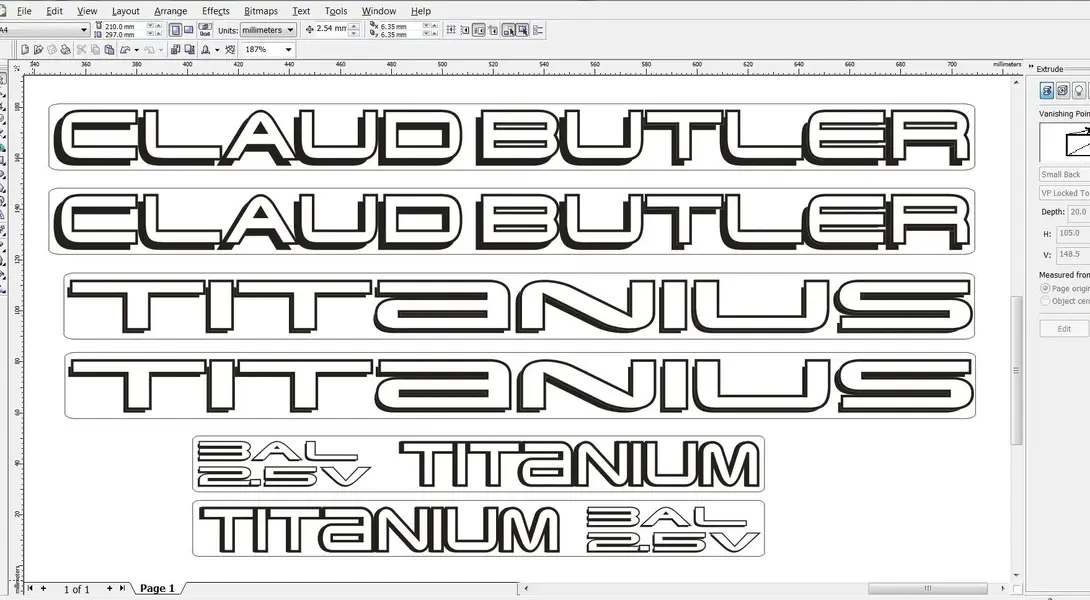Click the vertical scrollbar thumb
This screenshot has height=600, width=1090.
pyautogui.click(x=1016, y=371)
